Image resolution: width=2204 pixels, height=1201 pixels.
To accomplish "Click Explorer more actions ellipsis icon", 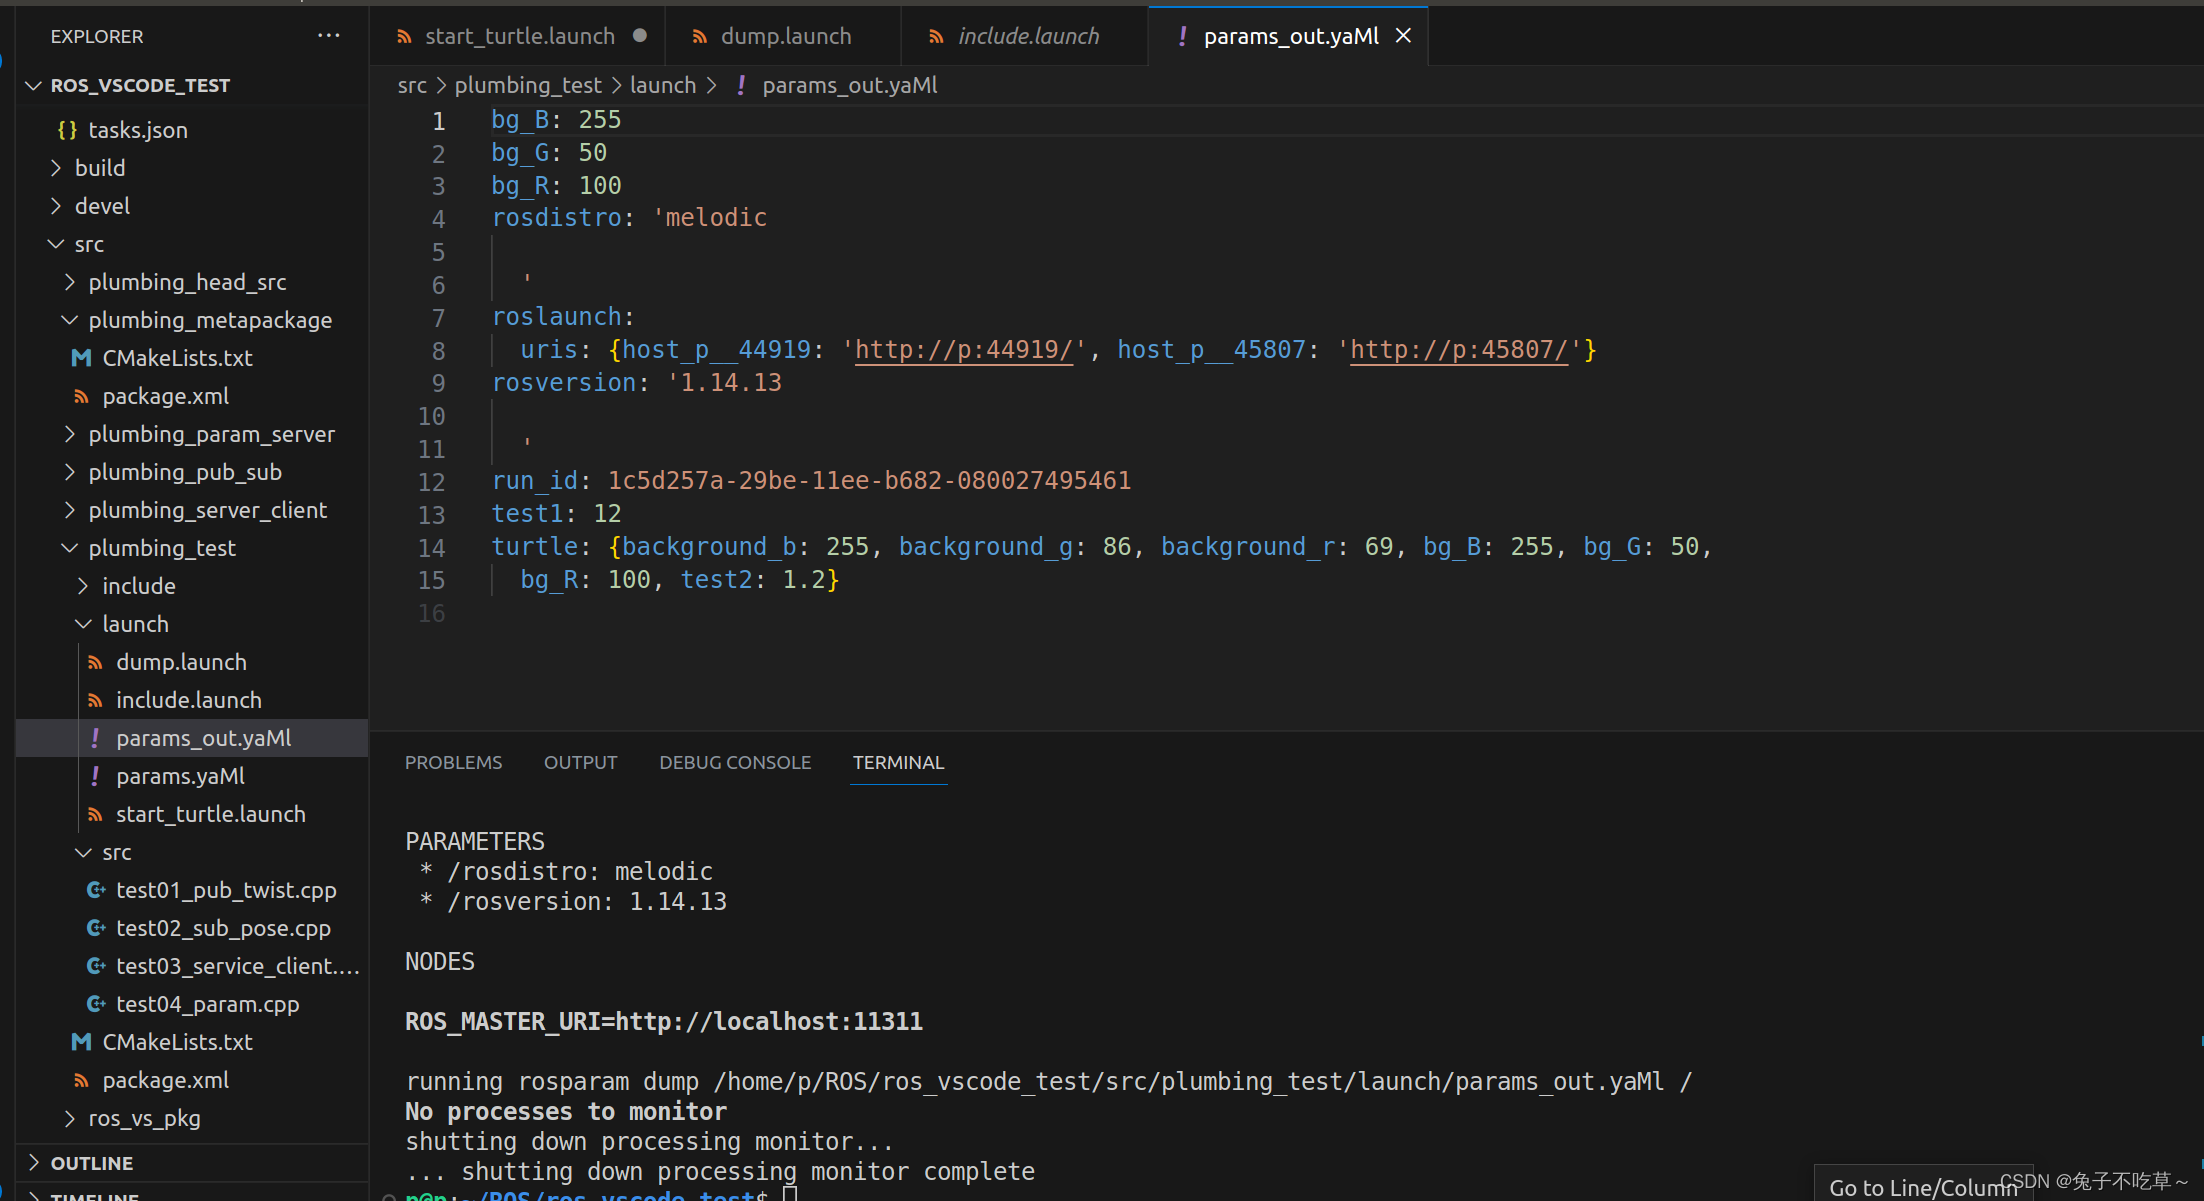I will [x=328, y=36].
